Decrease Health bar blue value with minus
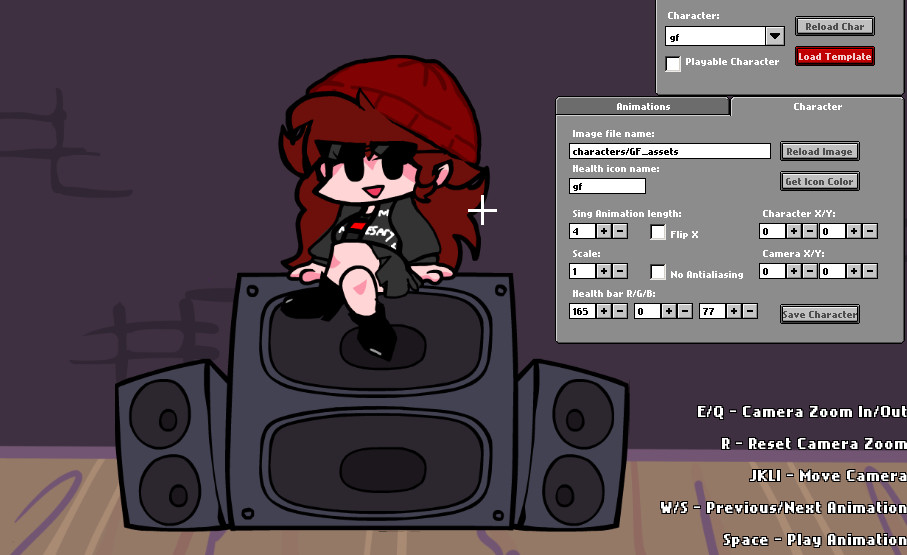Image resolution: width=907 pixels, height=555 pixels. pos(750,311)
